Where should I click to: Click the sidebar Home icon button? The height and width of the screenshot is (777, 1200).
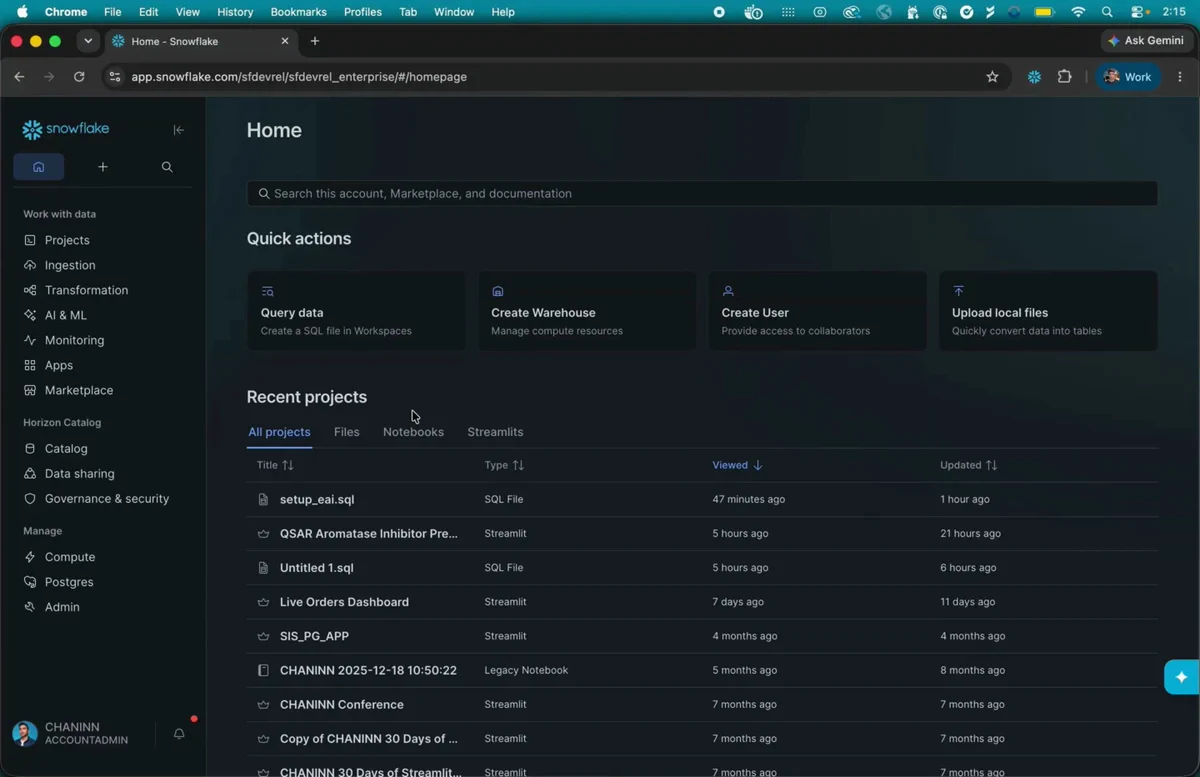(39, 167)
